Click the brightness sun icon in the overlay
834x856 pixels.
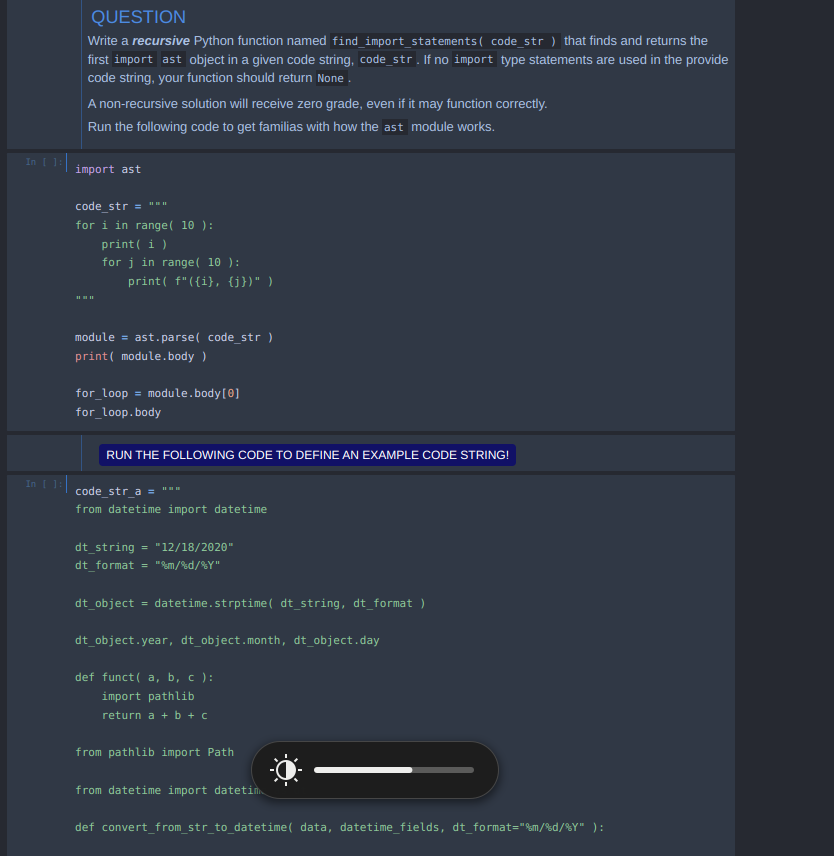click(x=286, y=770)
